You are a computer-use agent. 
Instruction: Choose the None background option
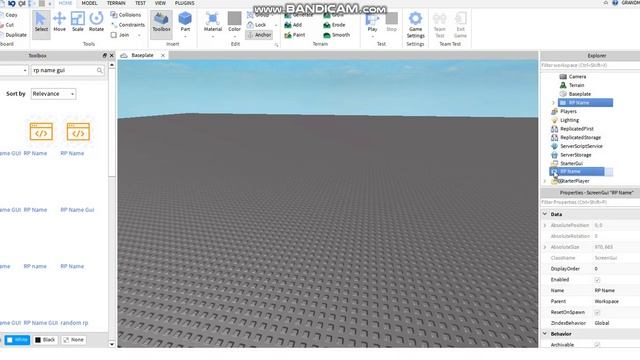coord(73,340)
